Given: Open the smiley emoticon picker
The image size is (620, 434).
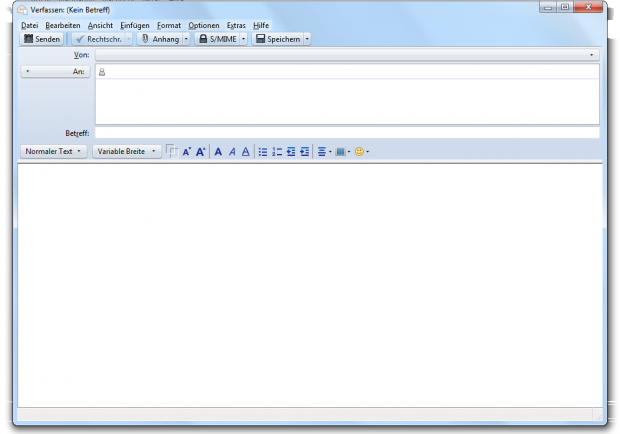Looking at the screenshot, I should click(361, 152).
